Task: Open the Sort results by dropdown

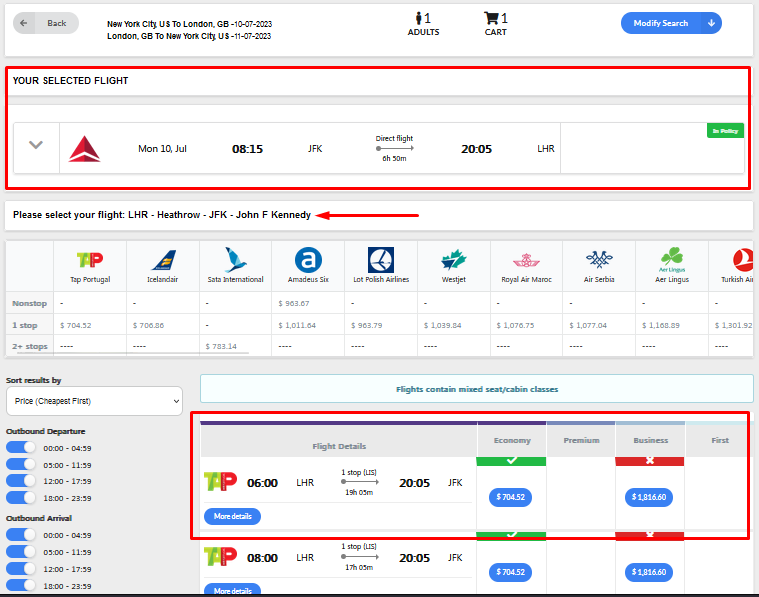Action: click(94, 401)
